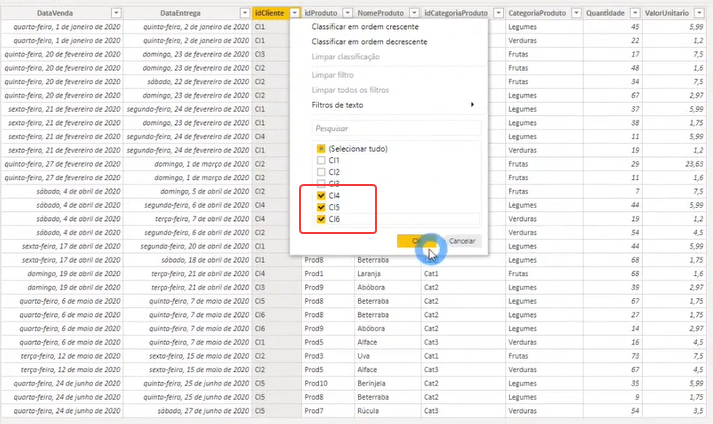713x424 pixels.
Task: Check the CI1 filter checkbox
Action: [321, 160]
